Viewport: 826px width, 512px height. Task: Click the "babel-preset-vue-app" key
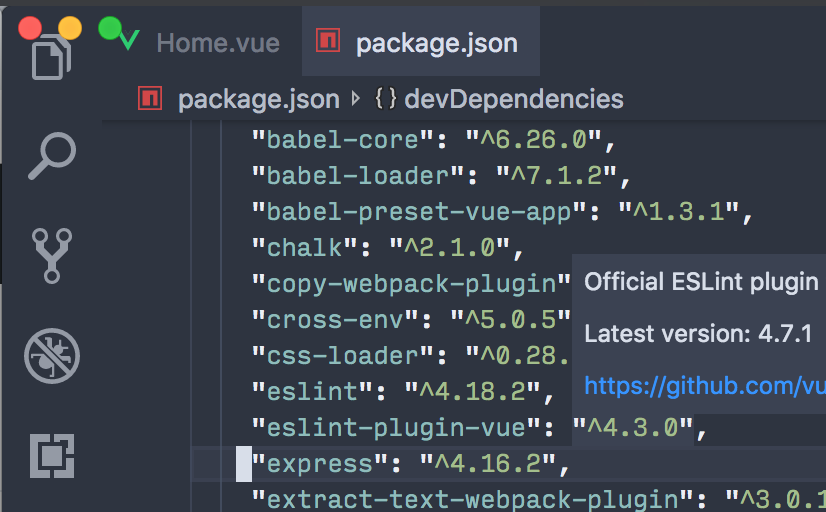tap(418, 212)
